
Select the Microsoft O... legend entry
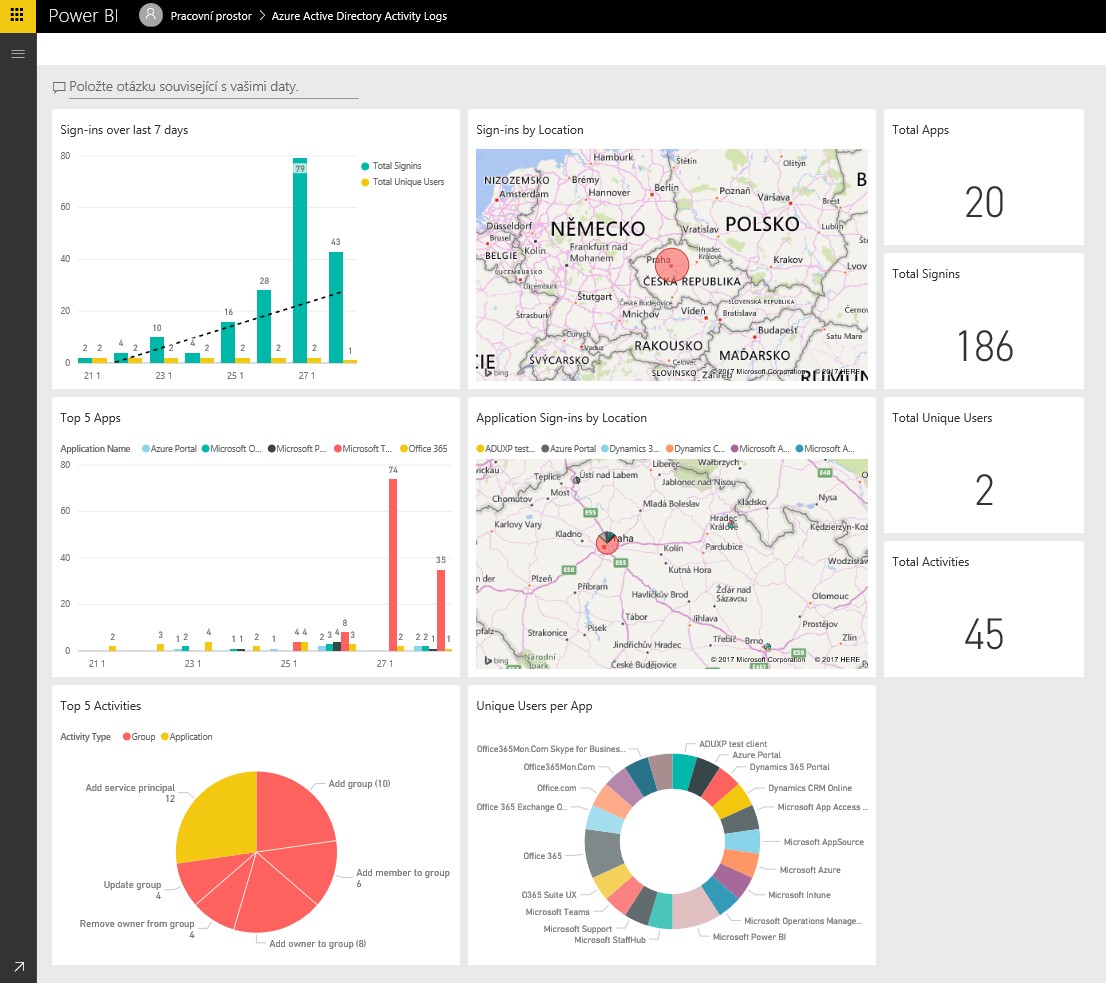(x=231, y=448)
